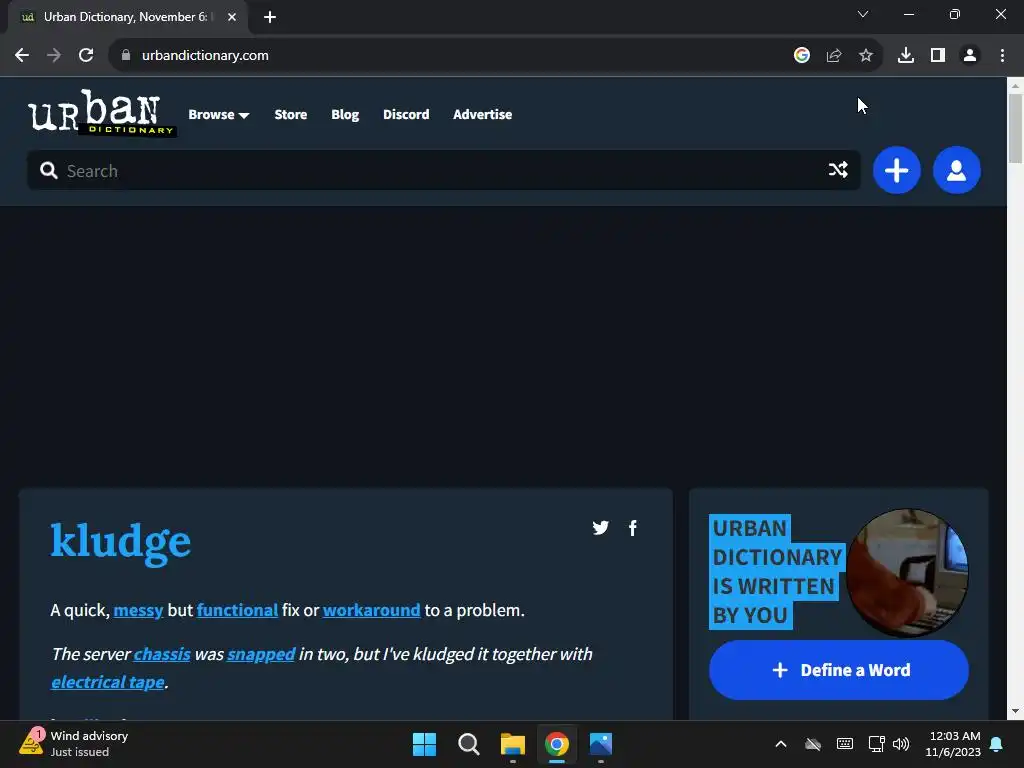Open the Browse dropdown menu
Screen dimensions: 1024x768
[x=219, y=114]
